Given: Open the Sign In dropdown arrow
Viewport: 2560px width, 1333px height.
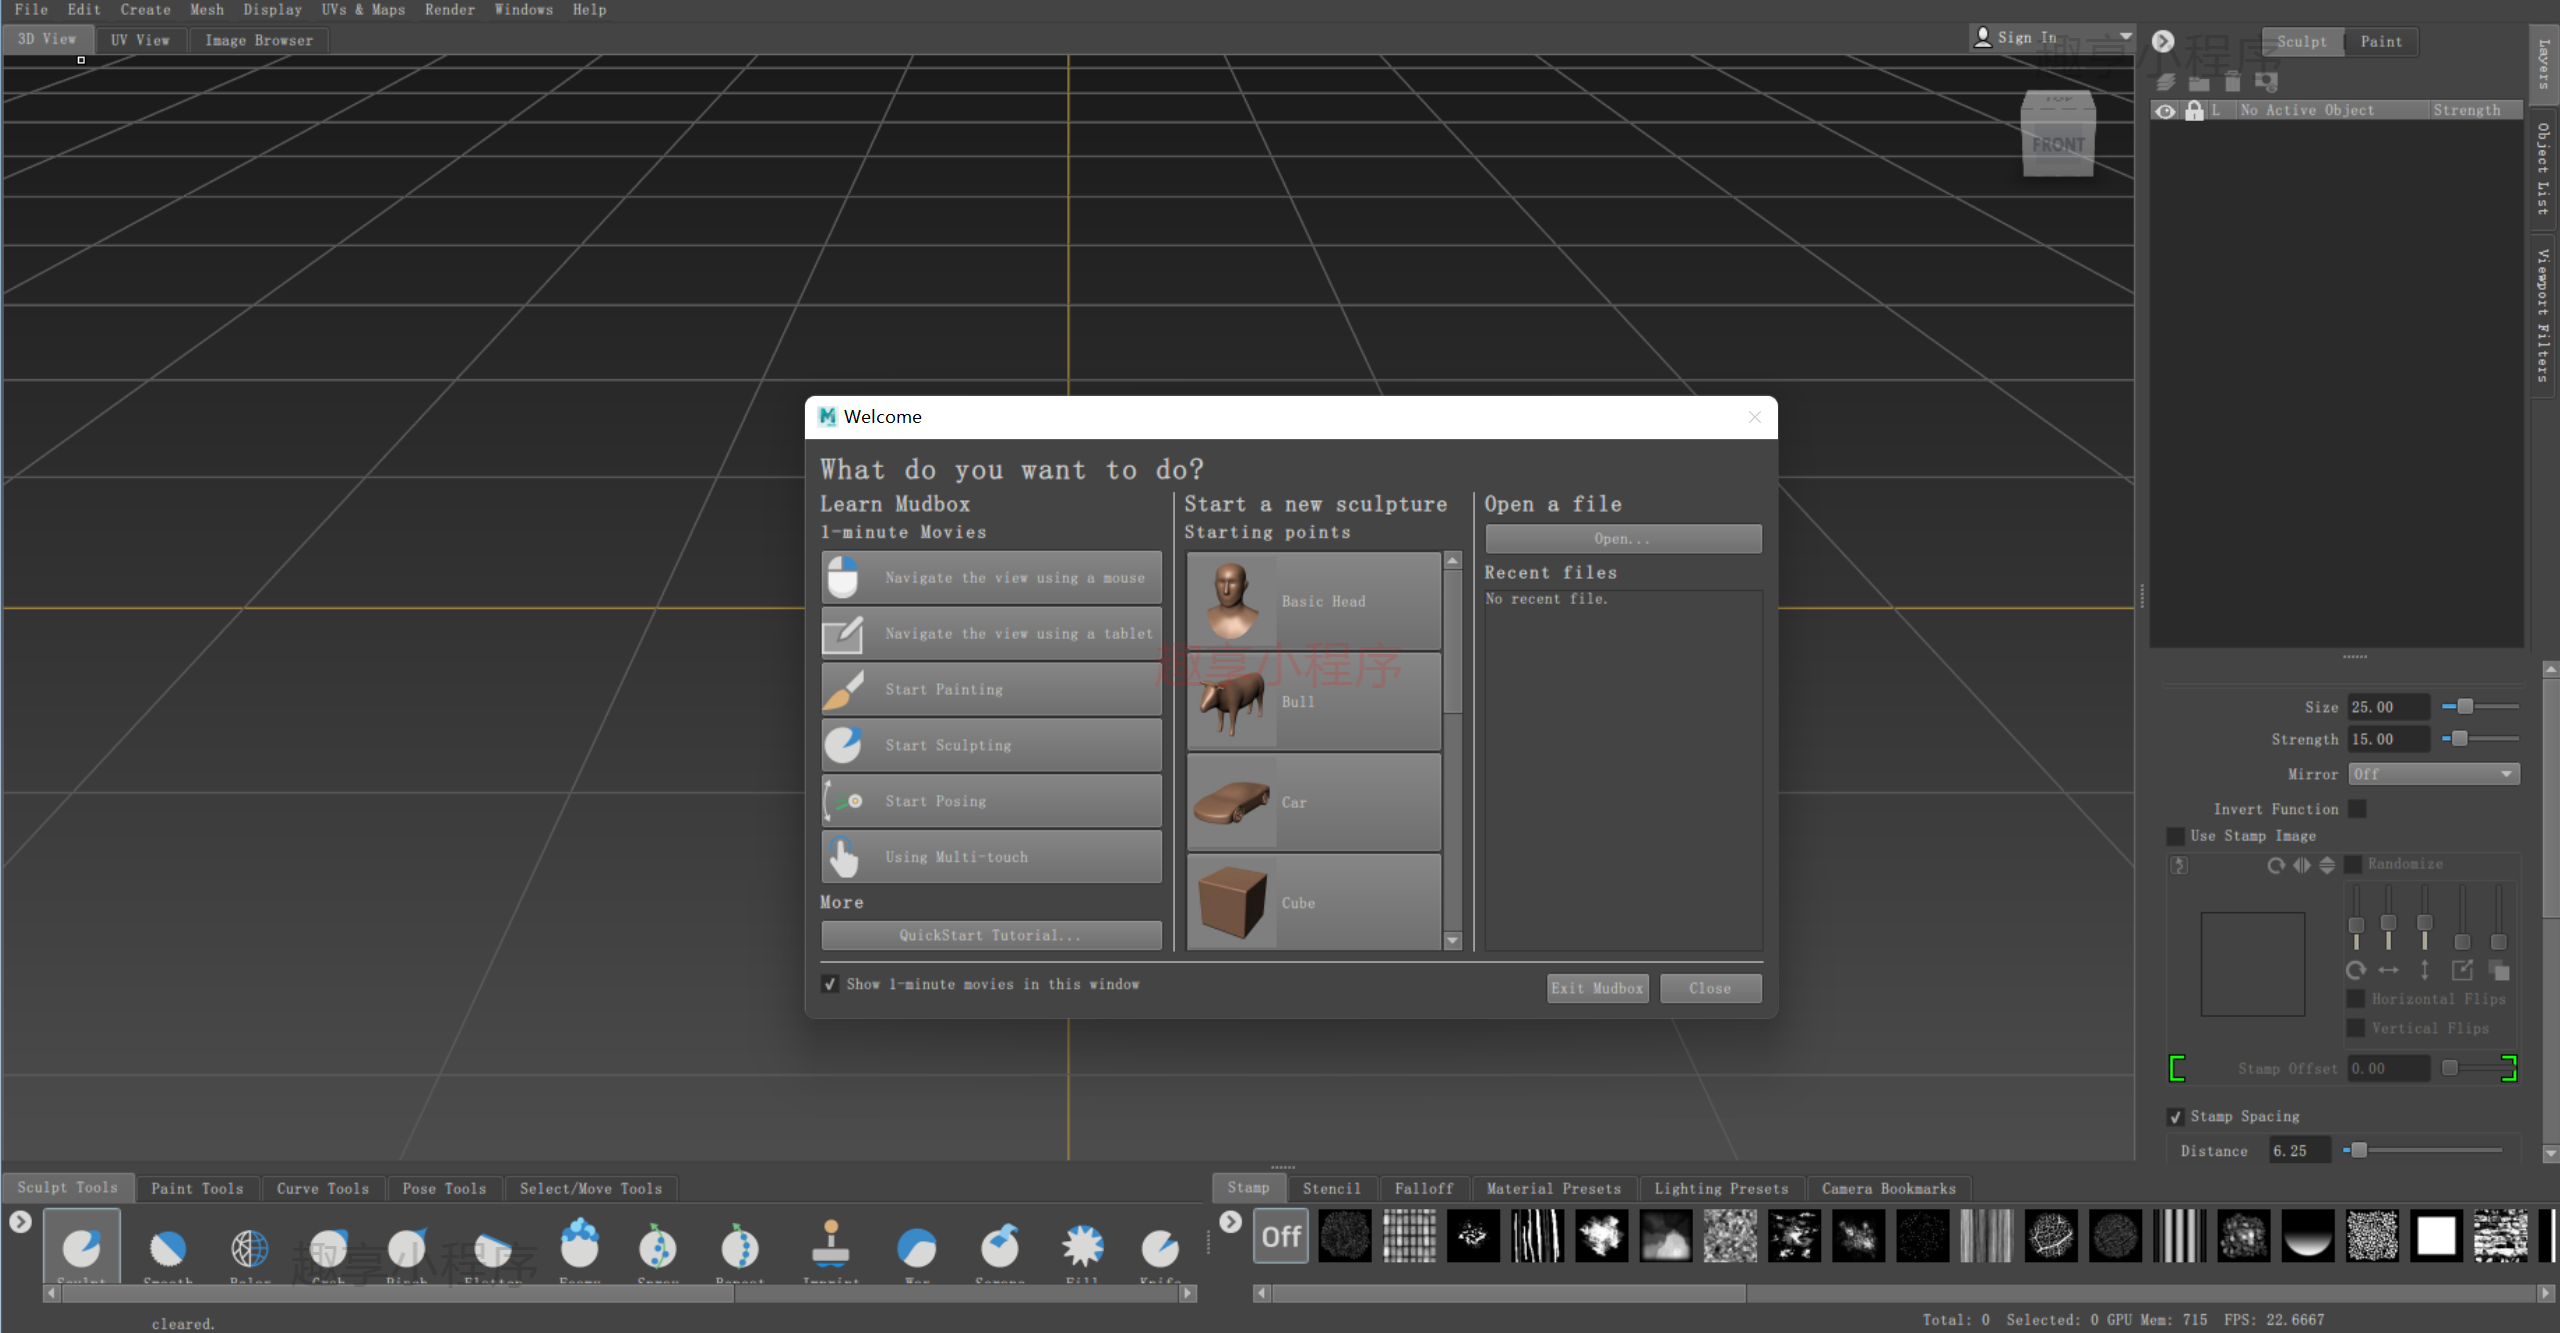Looking at the screenshot, I should tap(2125, 37).
